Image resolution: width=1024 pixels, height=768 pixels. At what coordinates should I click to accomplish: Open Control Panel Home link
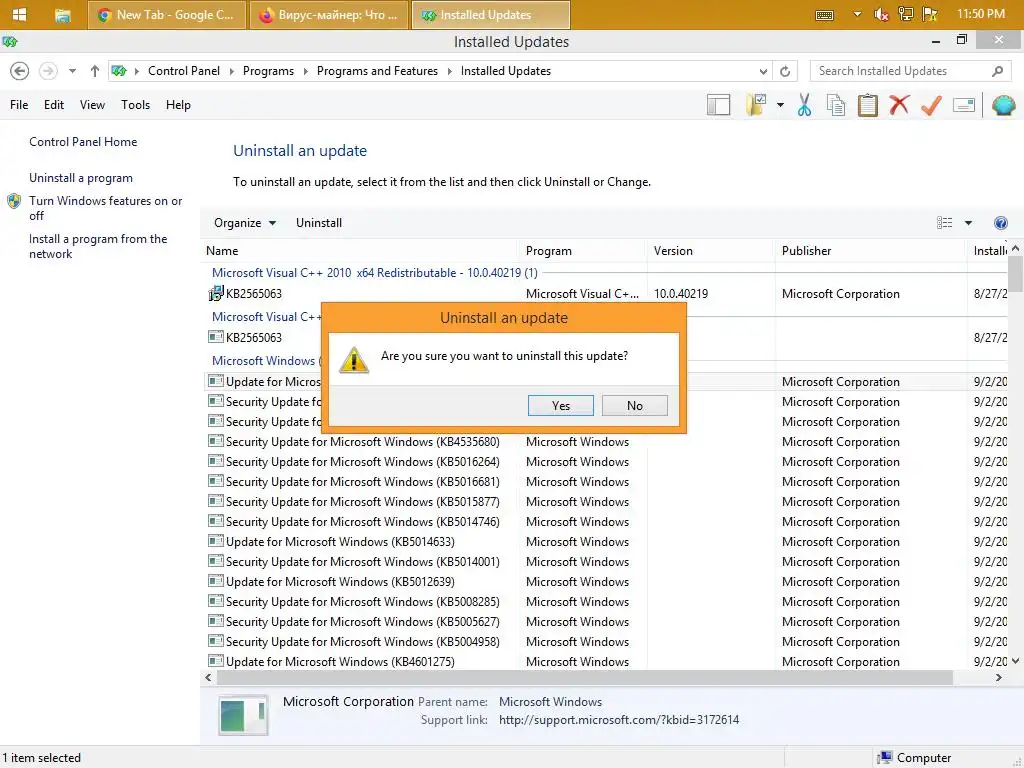83,142
